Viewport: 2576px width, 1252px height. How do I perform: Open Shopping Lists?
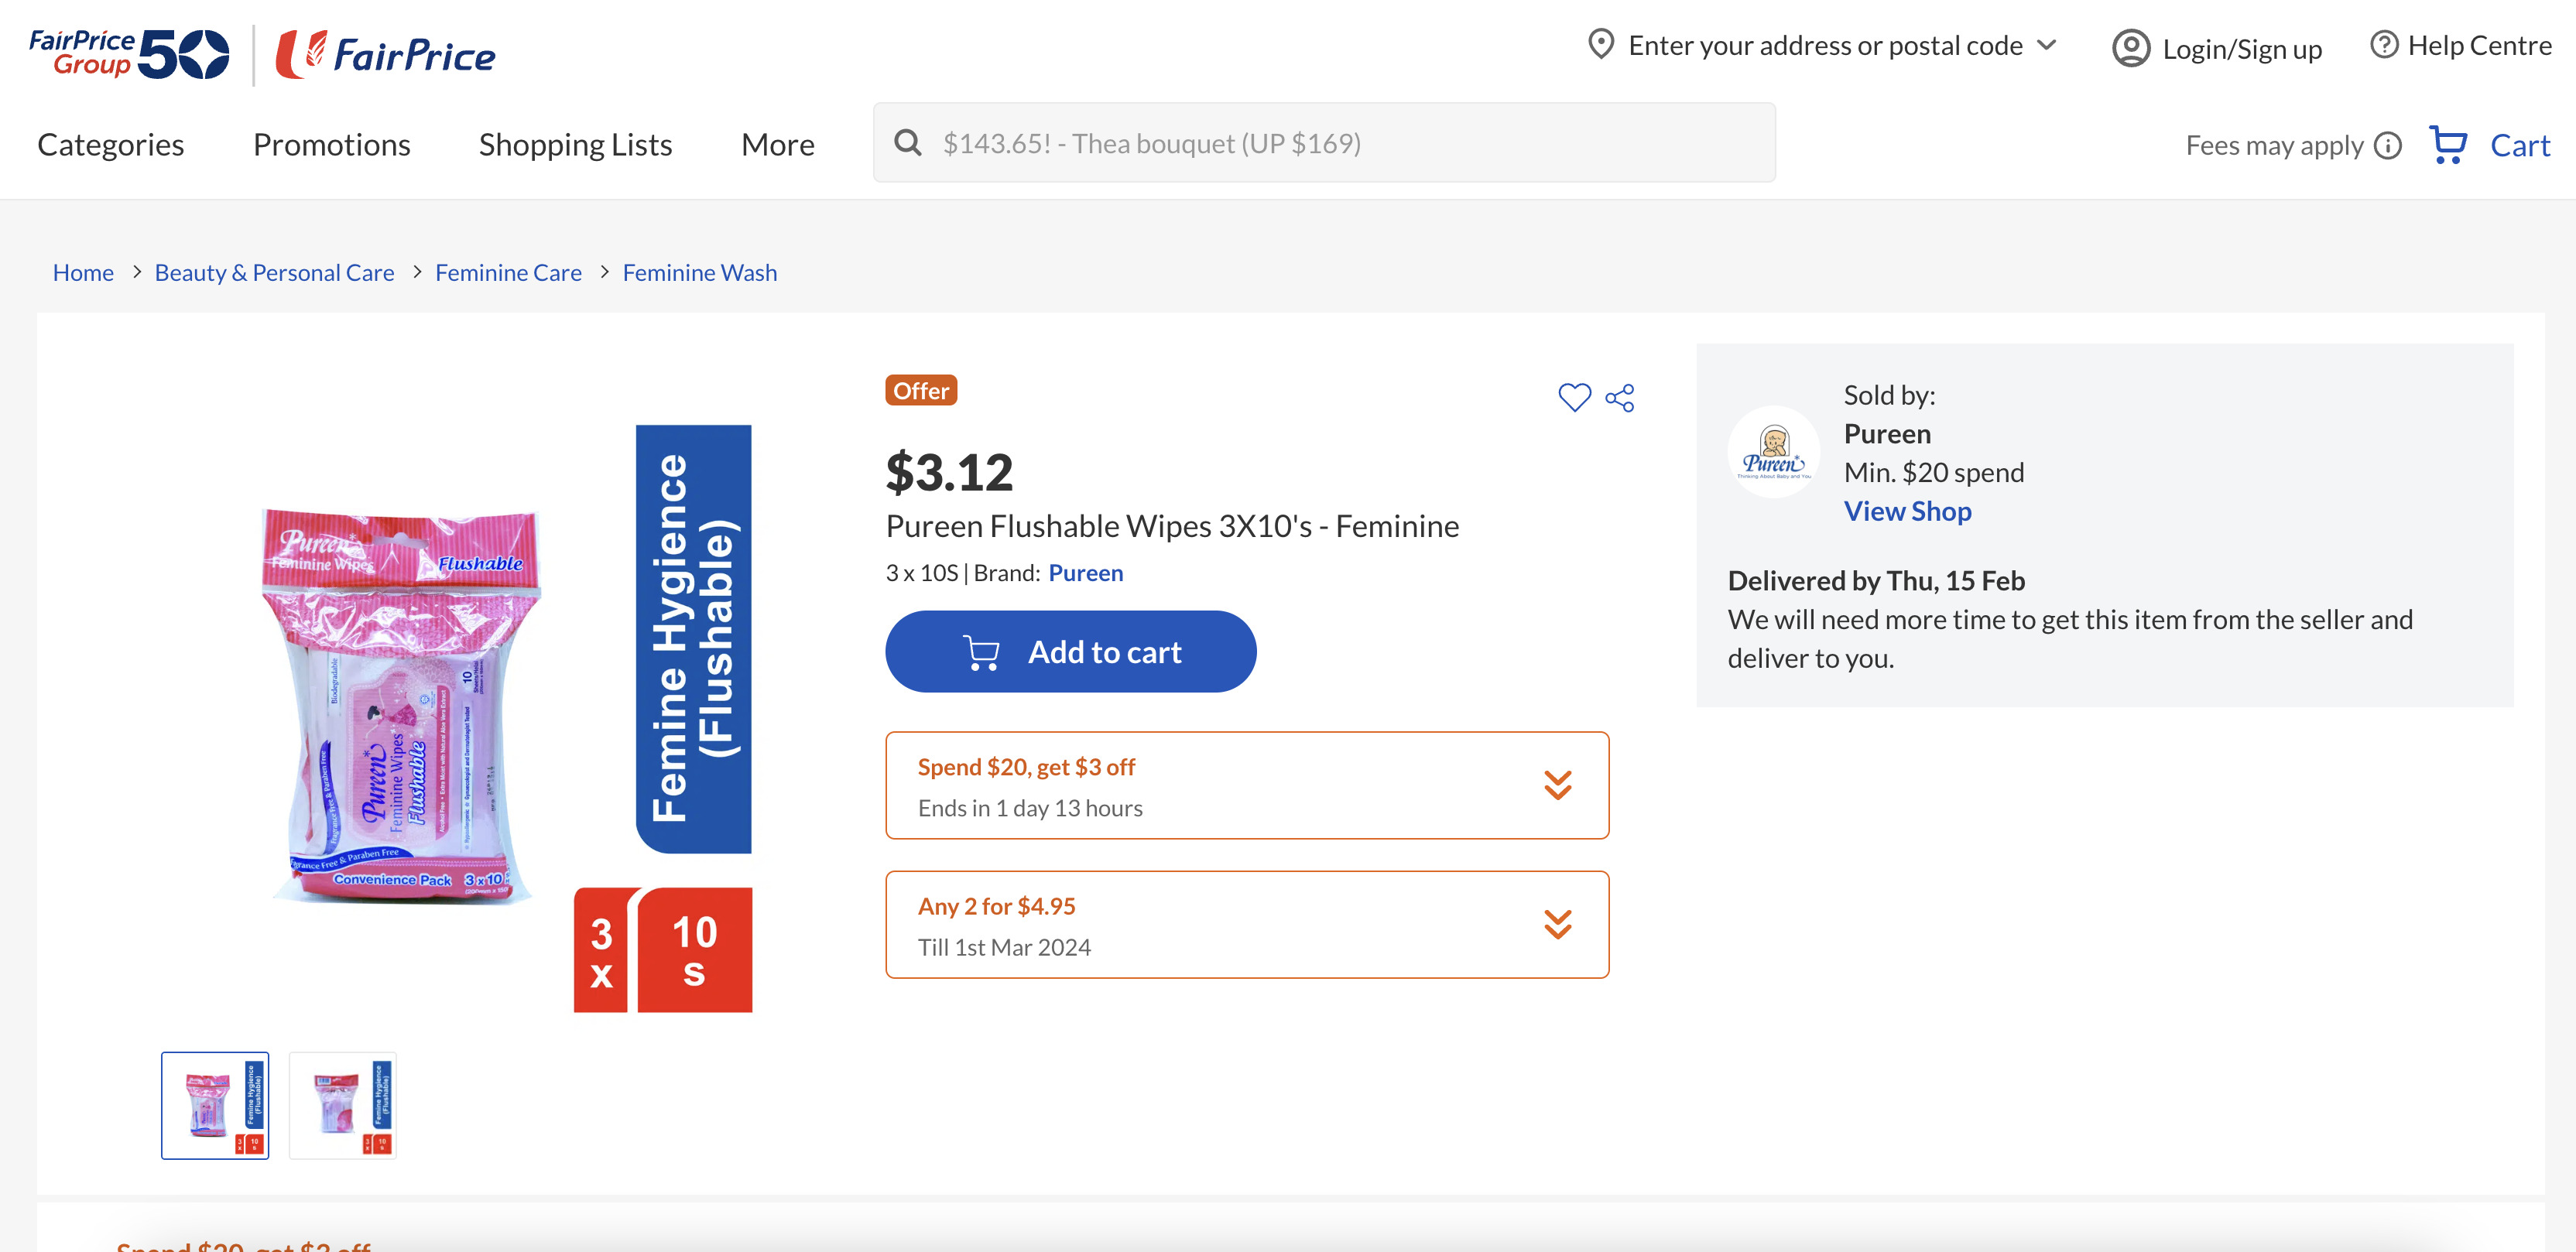point(576,145)
